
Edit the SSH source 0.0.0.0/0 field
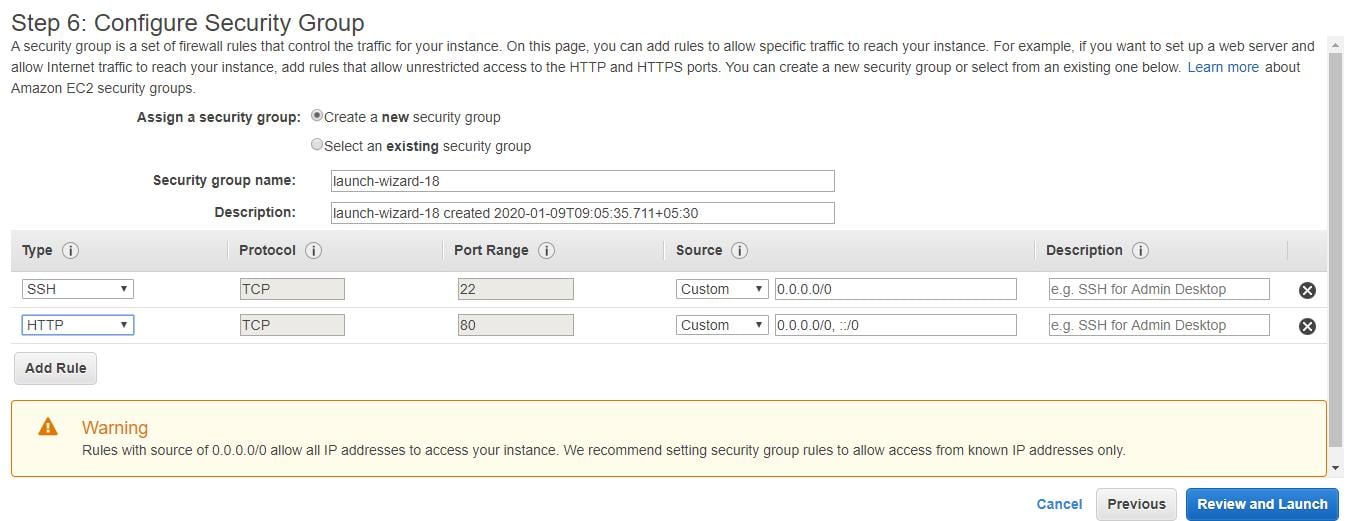point(896,289)
